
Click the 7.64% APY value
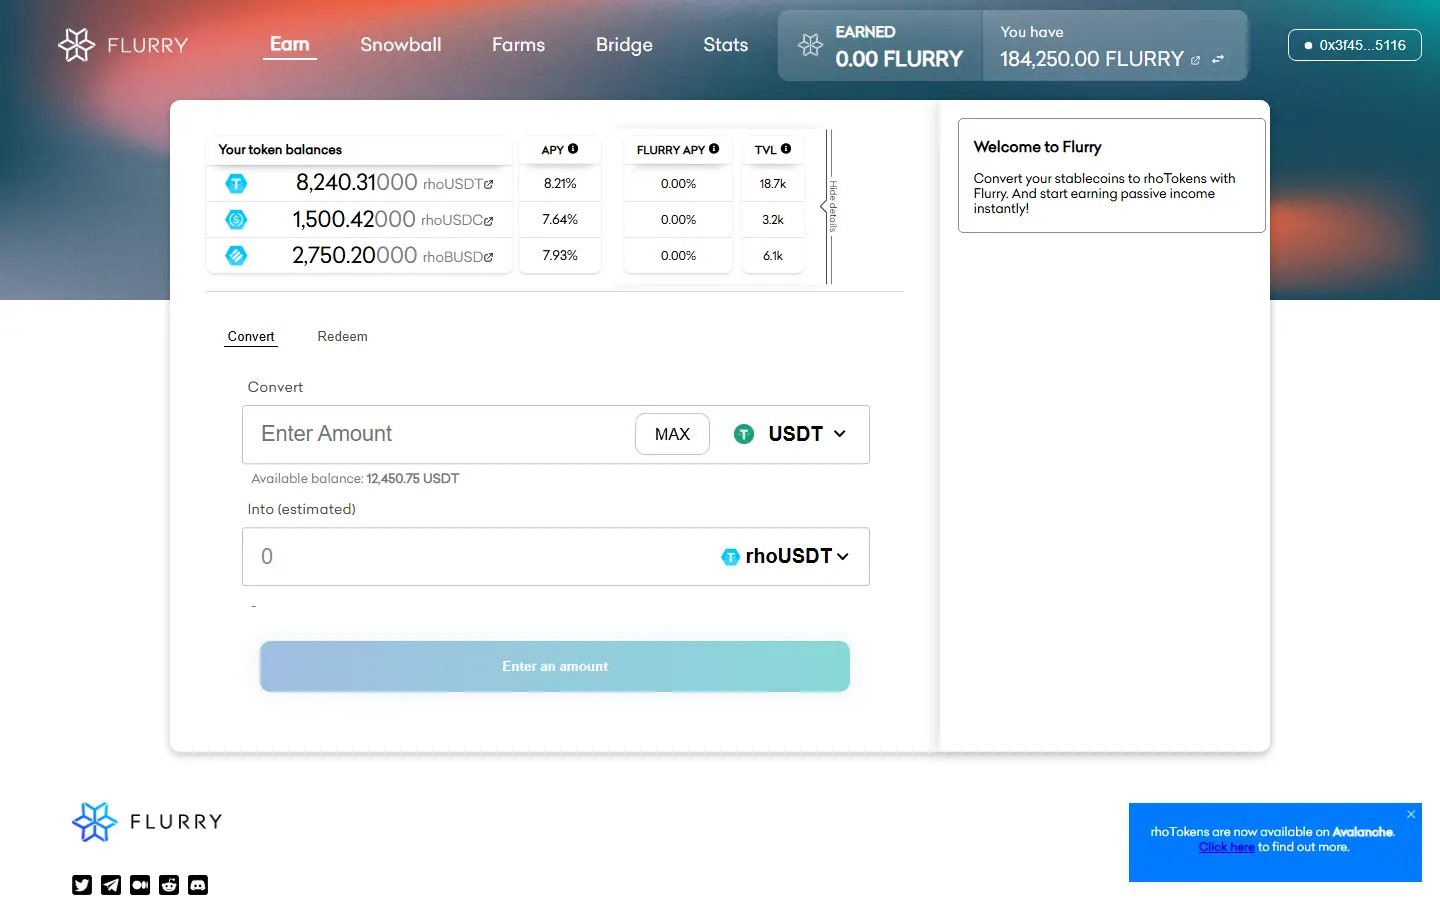tap(560, 220)
